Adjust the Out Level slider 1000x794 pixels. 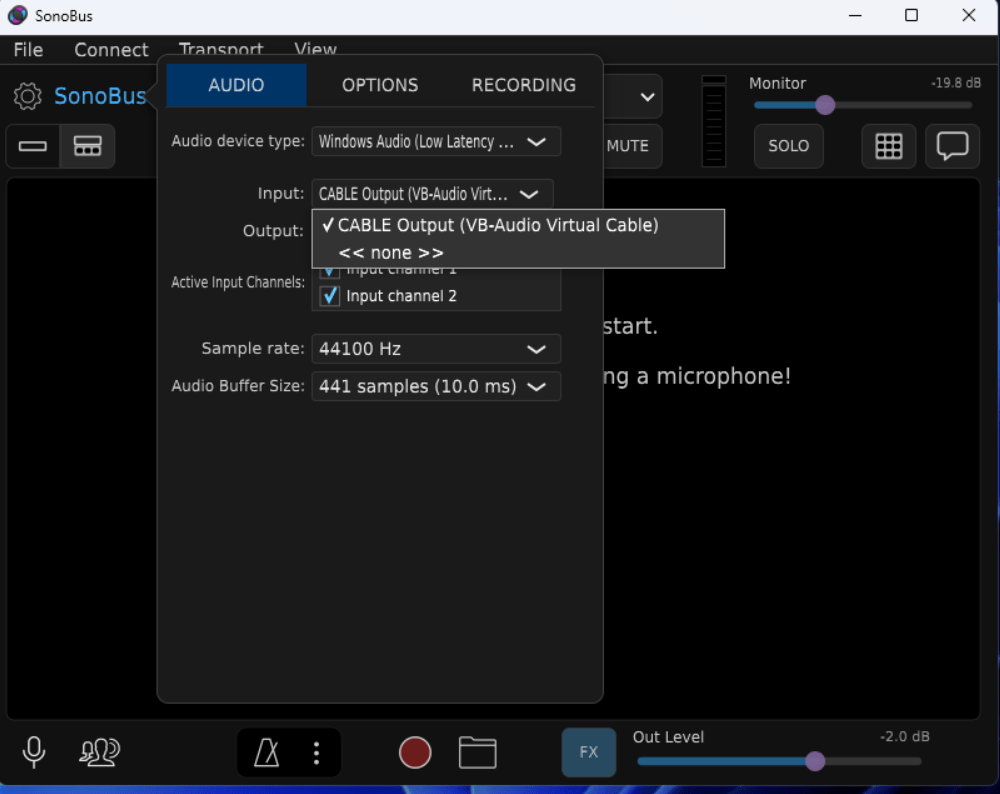tap(815, 761)
